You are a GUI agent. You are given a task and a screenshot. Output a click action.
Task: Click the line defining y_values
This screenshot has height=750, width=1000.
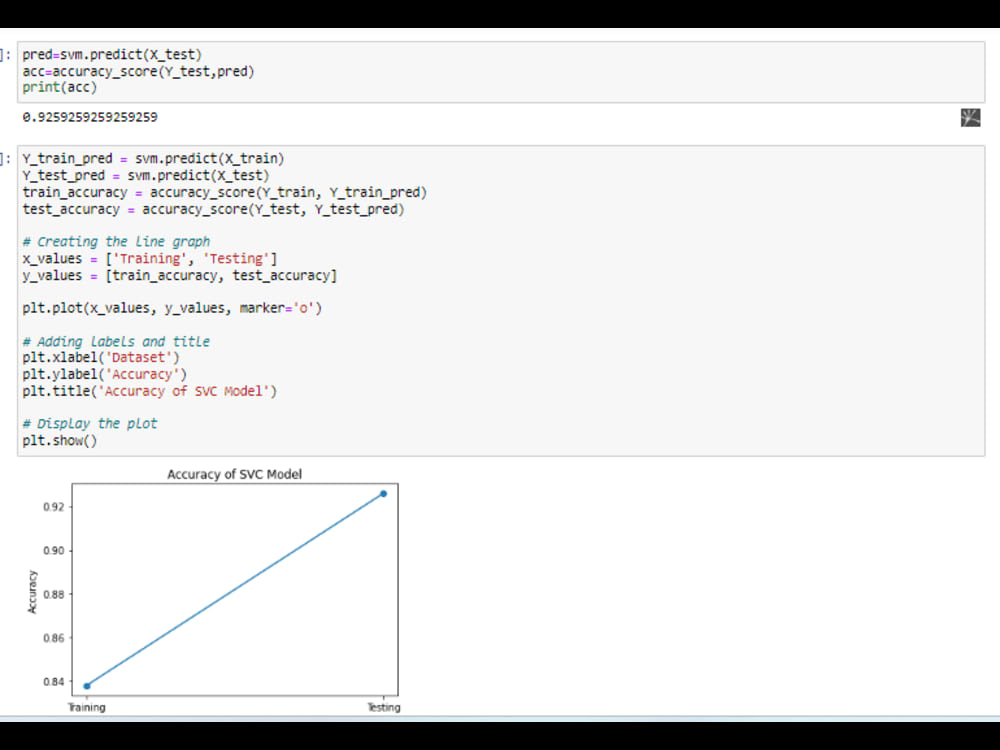[x=180, y=276]
